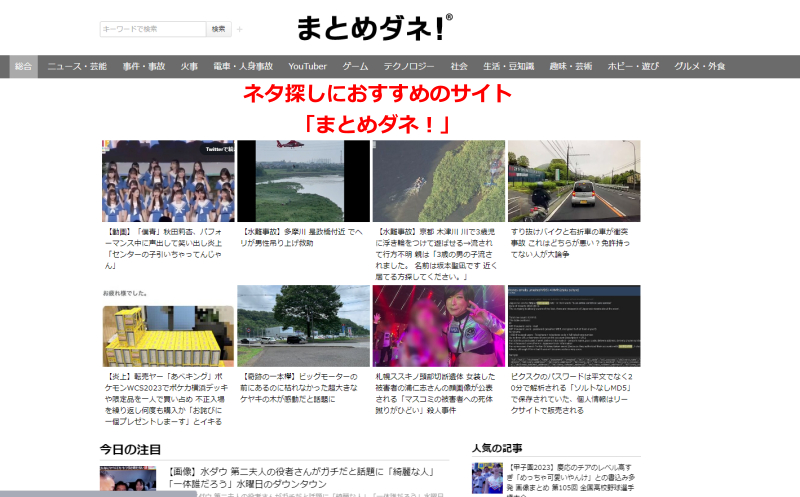This screenshot has width=800, height=497.
Task: Open the 生活・豆知識 category
Action: point(509,66)
